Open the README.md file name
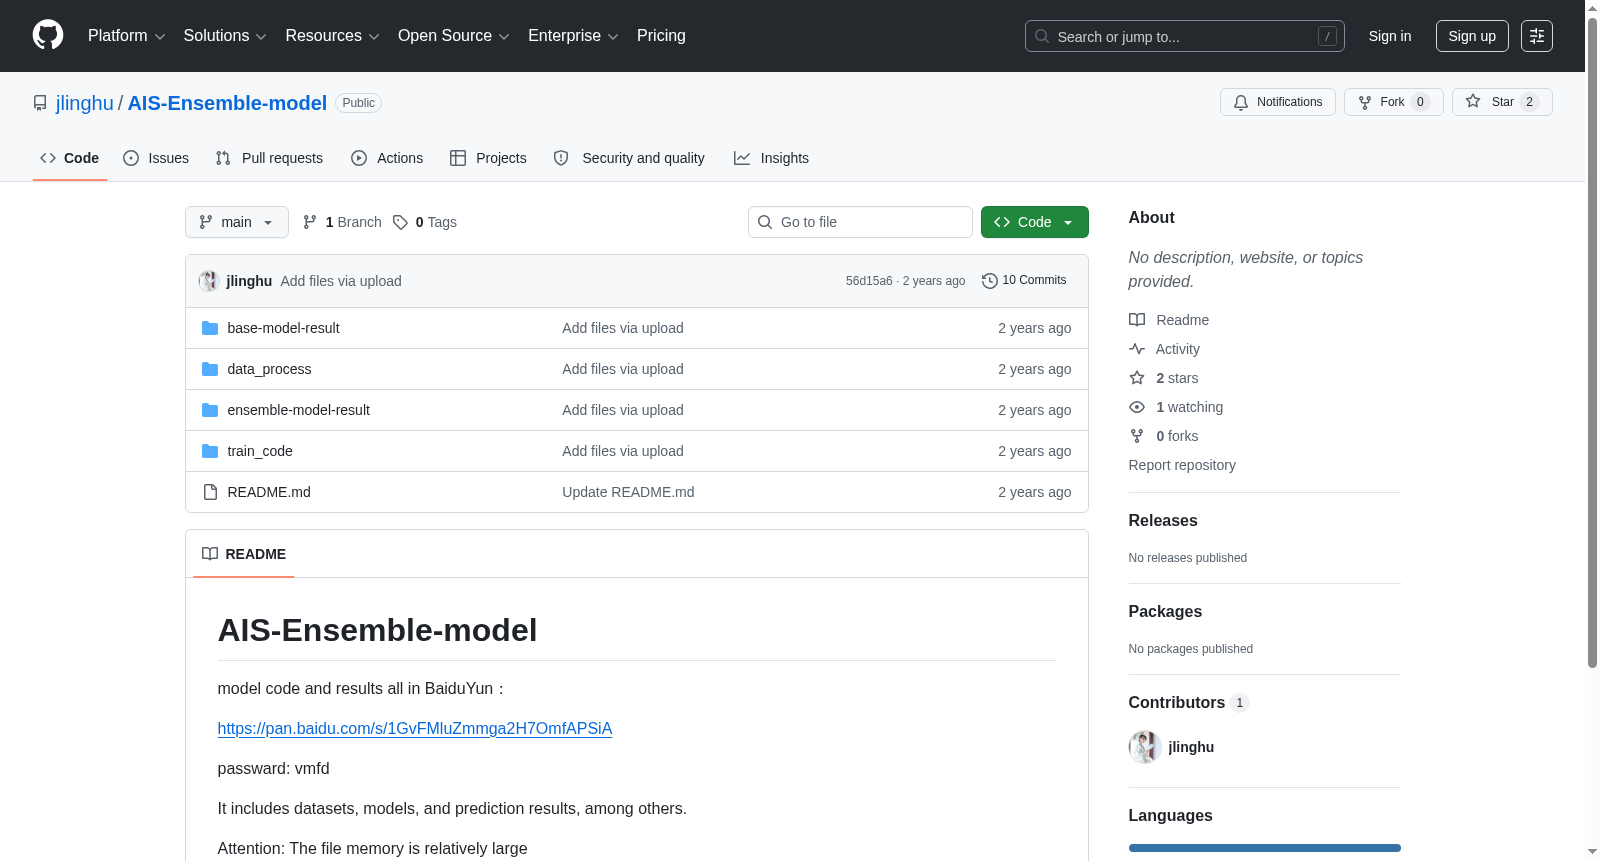The height and width of the screenshot is (861, 1600). [269, 492]
